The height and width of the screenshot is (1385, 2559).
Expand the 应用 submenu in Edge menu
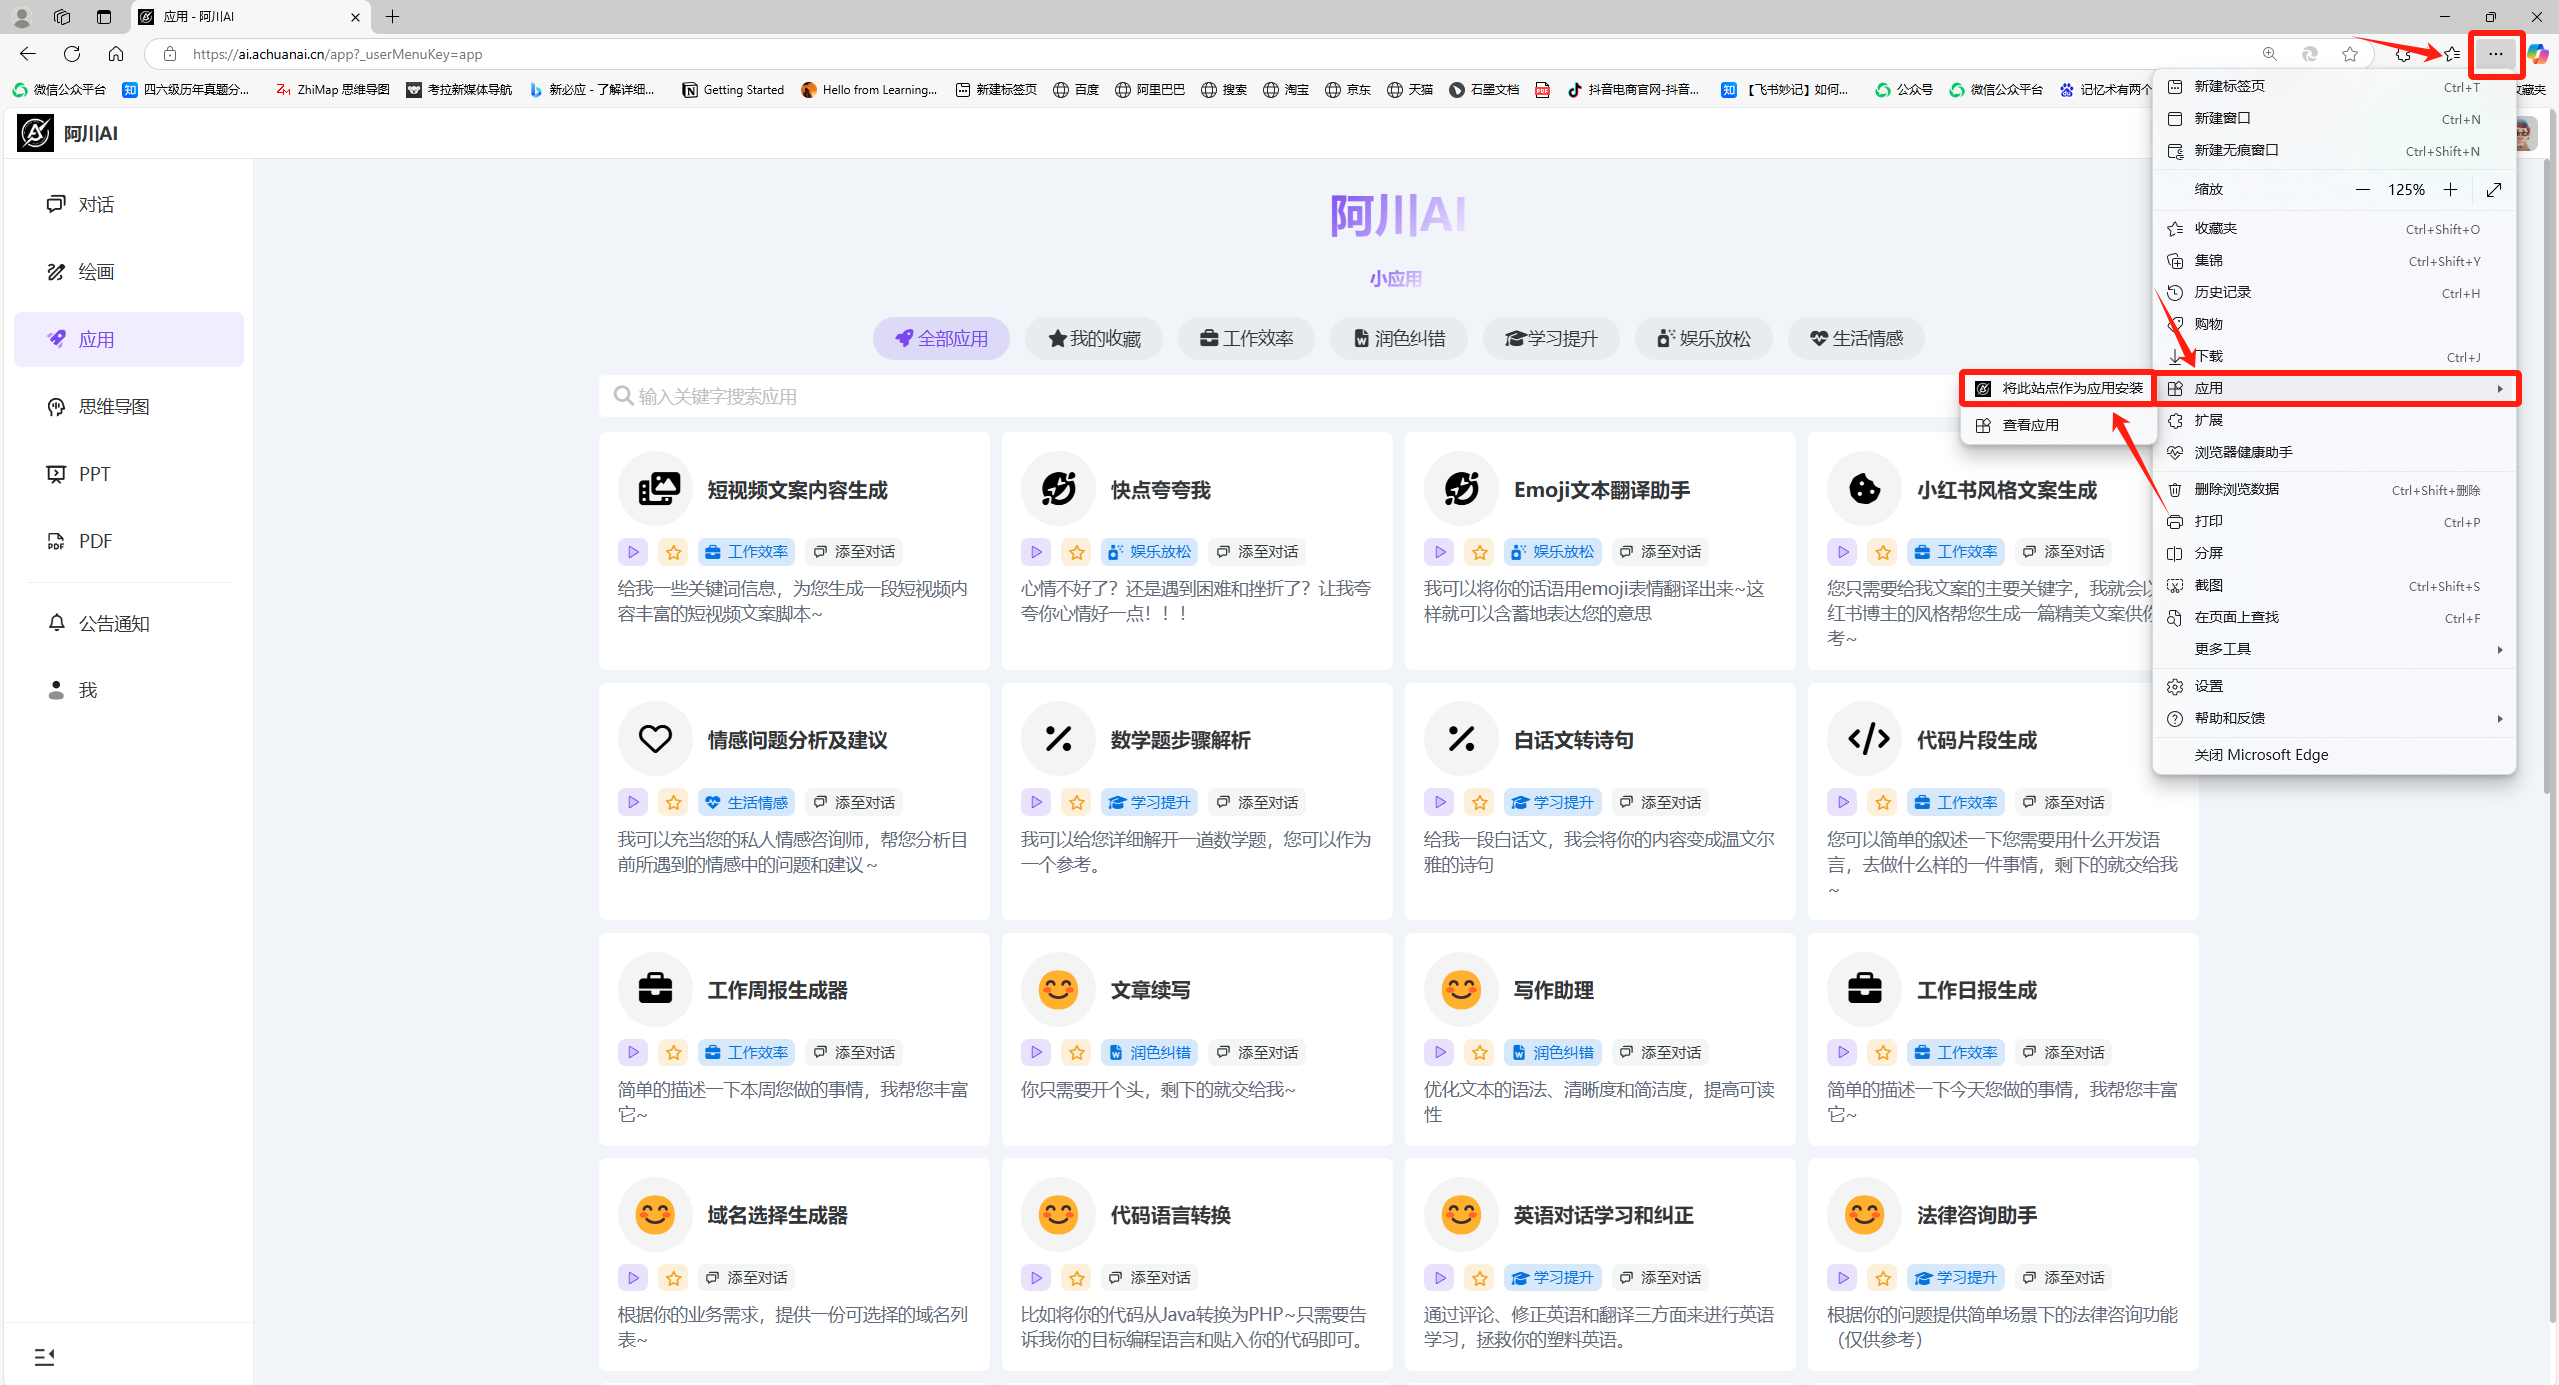[2335, 388]
